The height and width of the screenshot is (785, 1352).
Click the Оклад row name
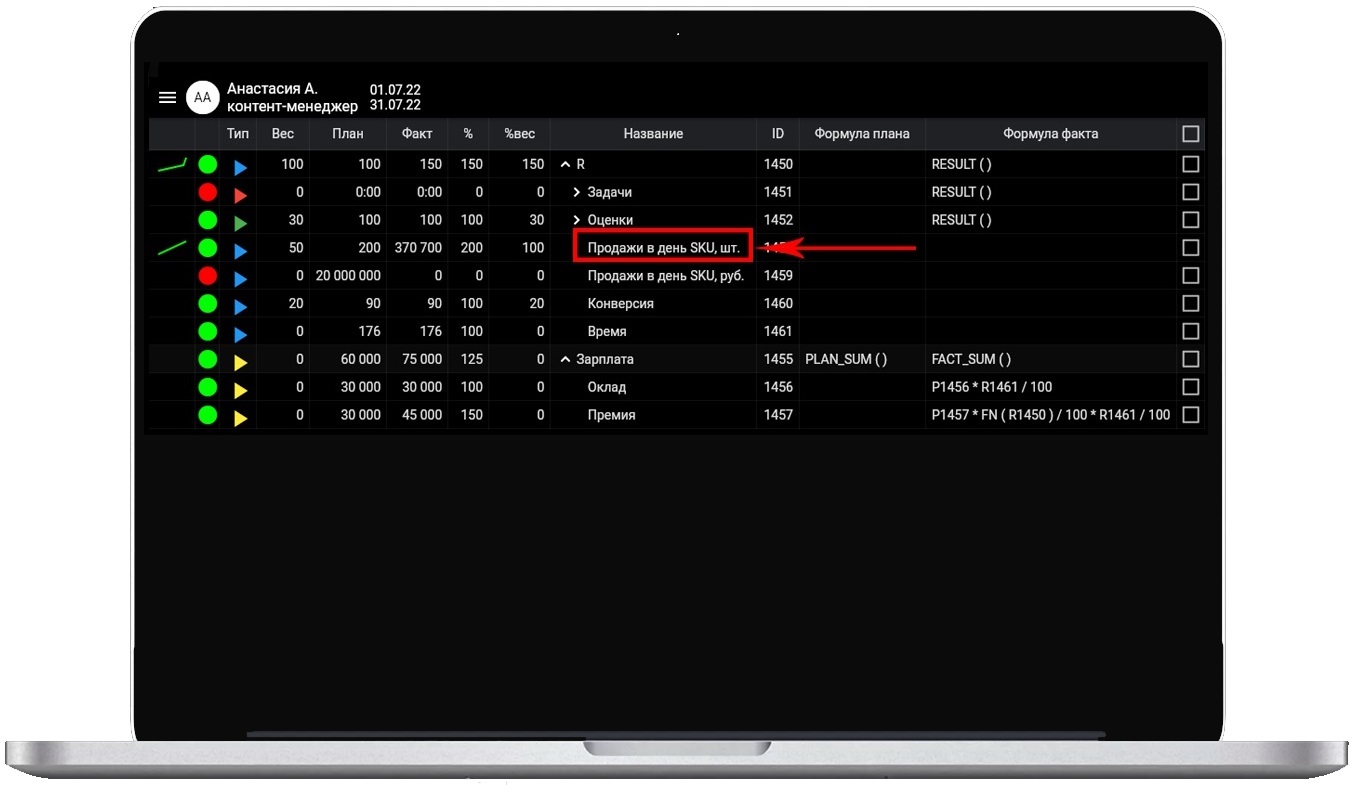pos(607,387)
